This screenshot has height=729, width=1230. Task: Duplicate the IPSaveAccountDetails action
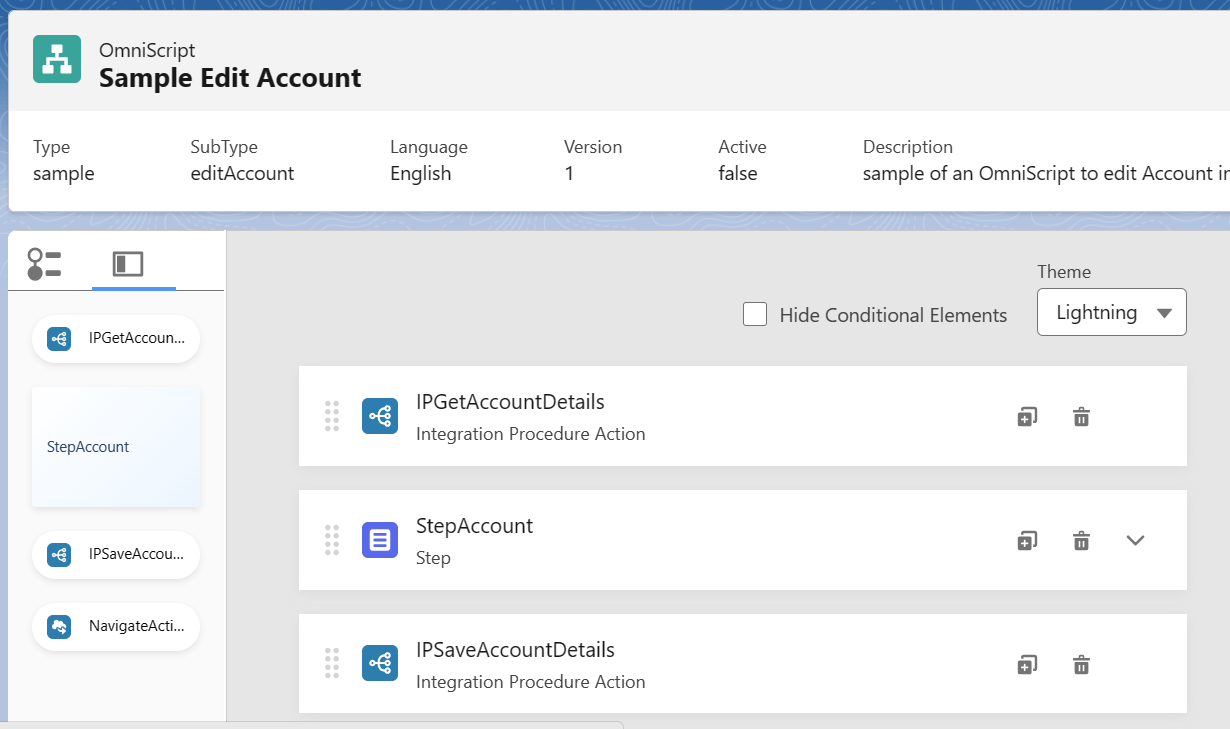(x=1026, y=663)
